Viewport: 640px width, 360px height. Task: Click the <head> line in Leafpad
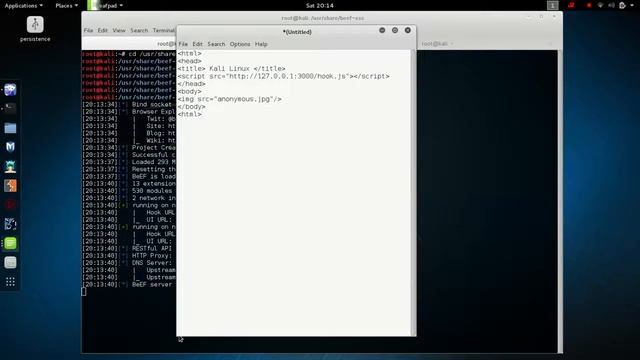point(189,61)
